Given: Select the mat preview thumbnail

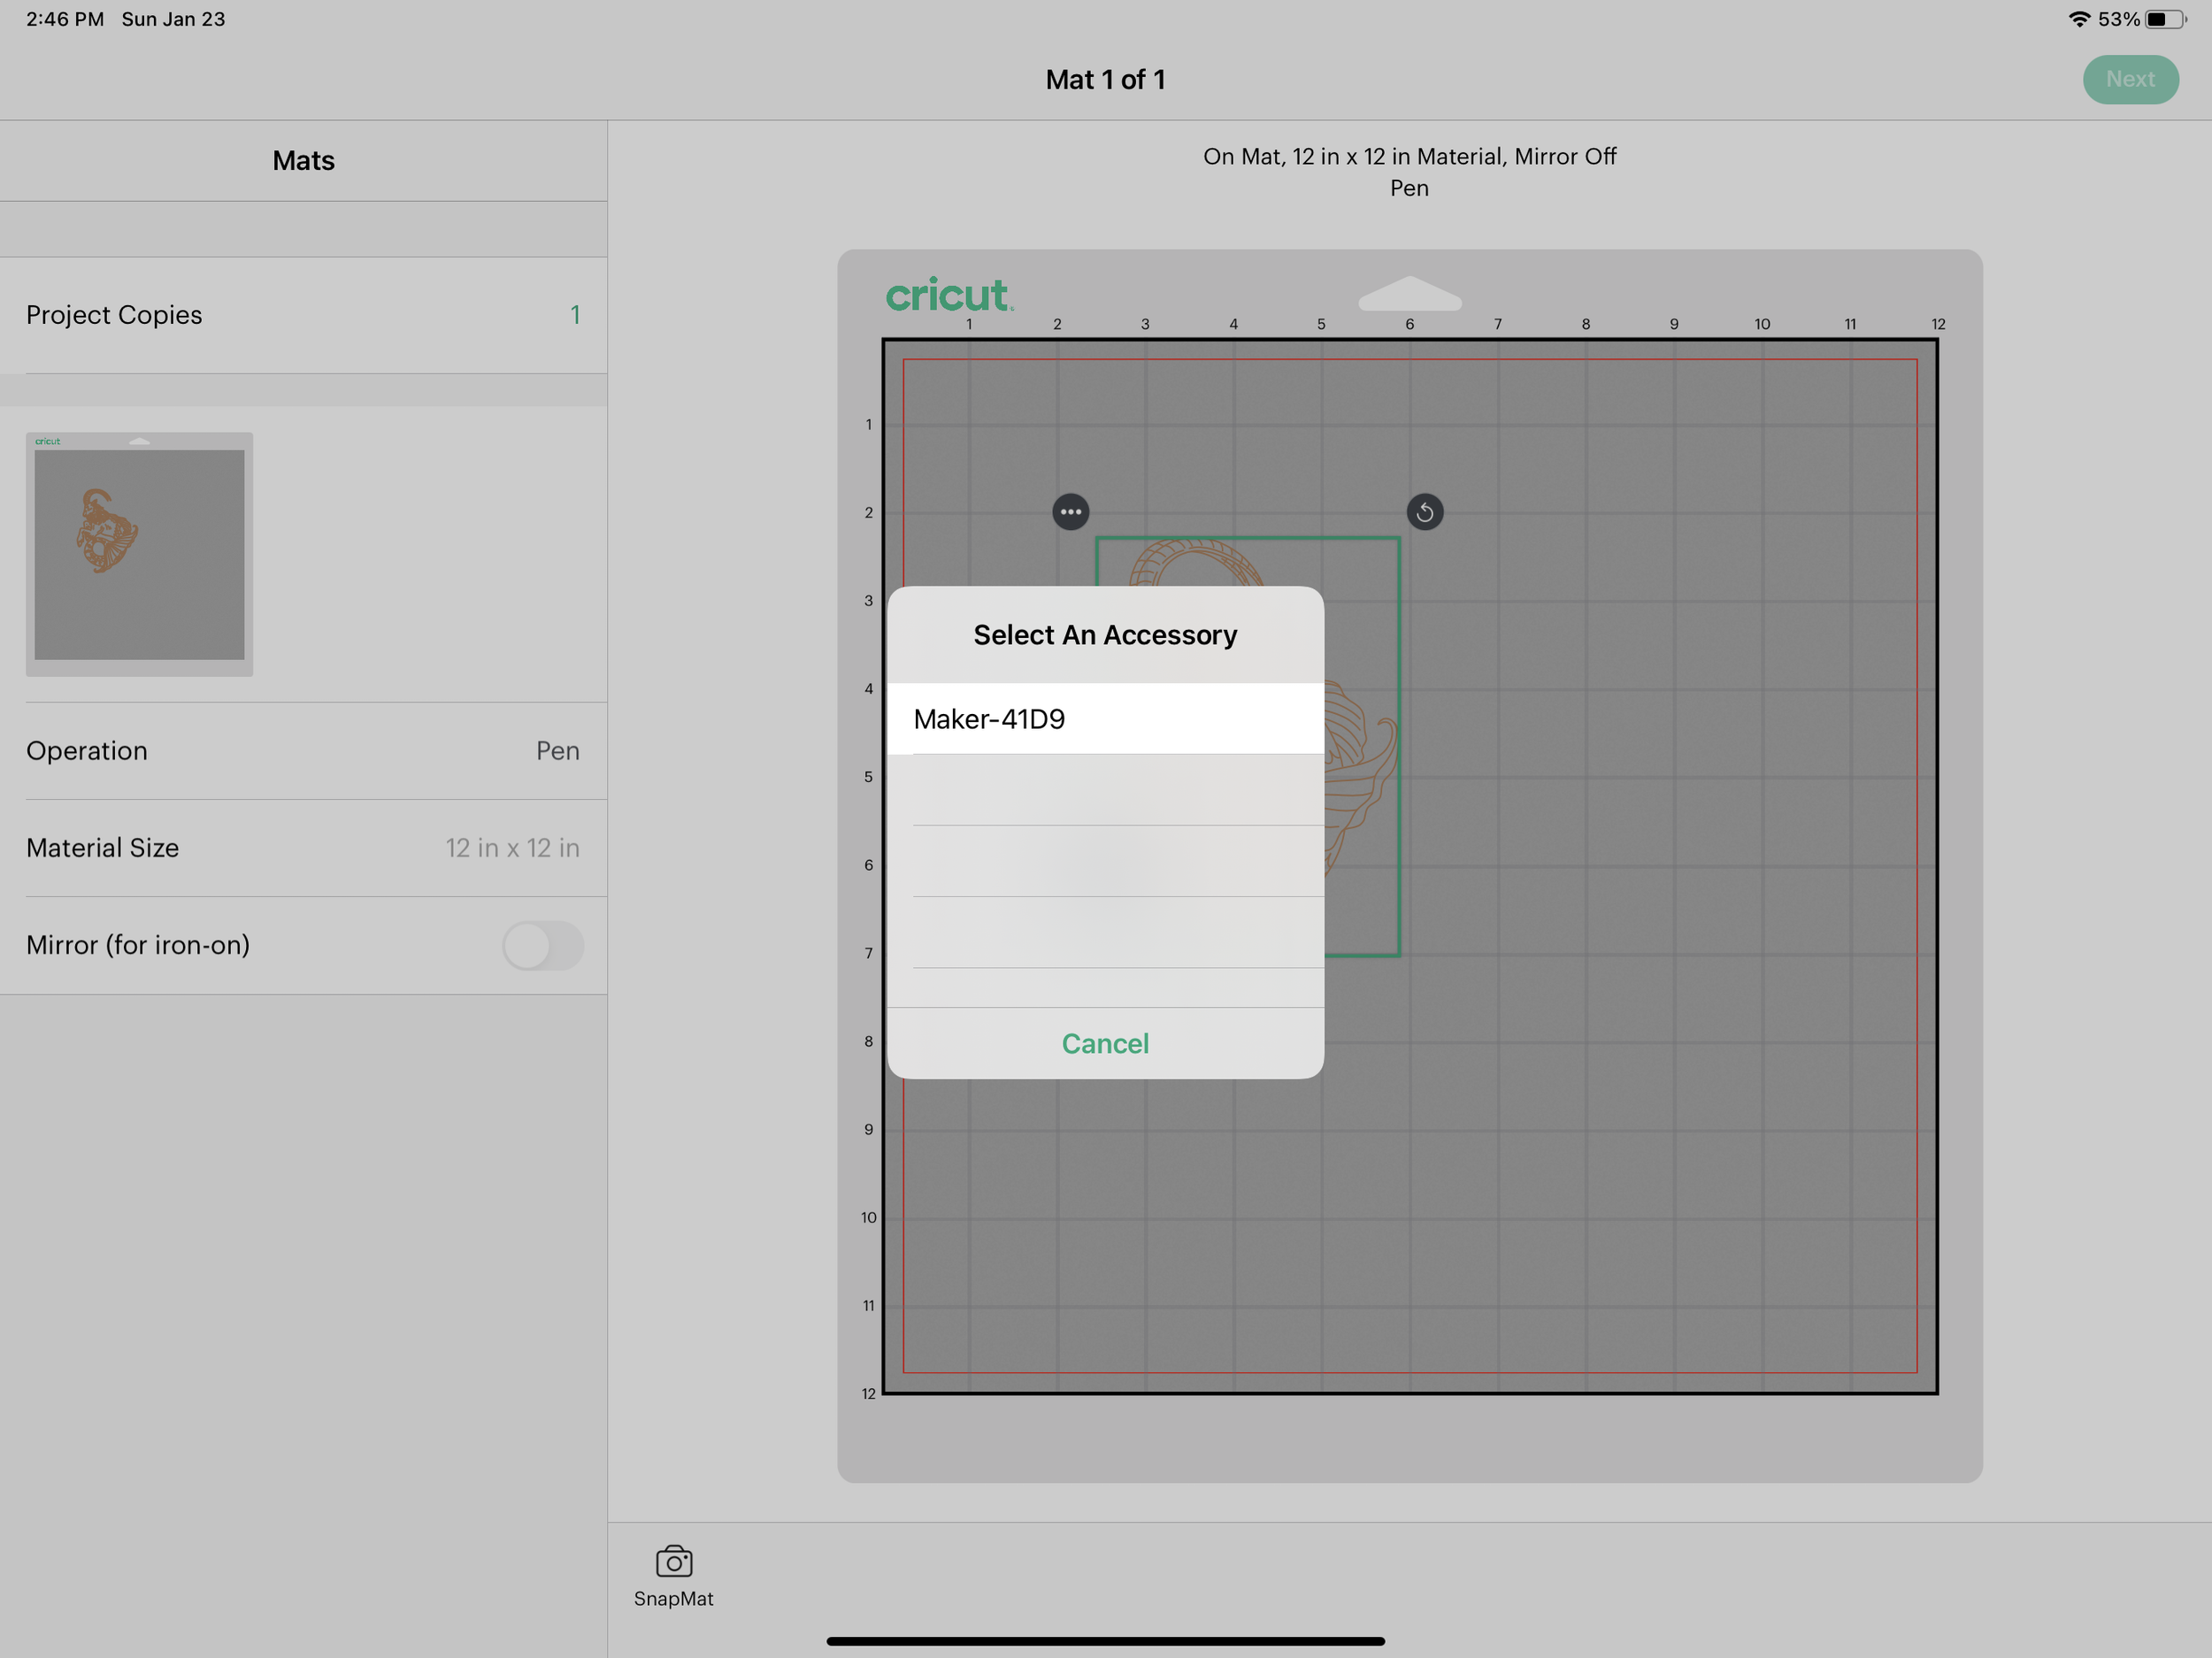Looking at the screenshot, I should tap(139, 554).
